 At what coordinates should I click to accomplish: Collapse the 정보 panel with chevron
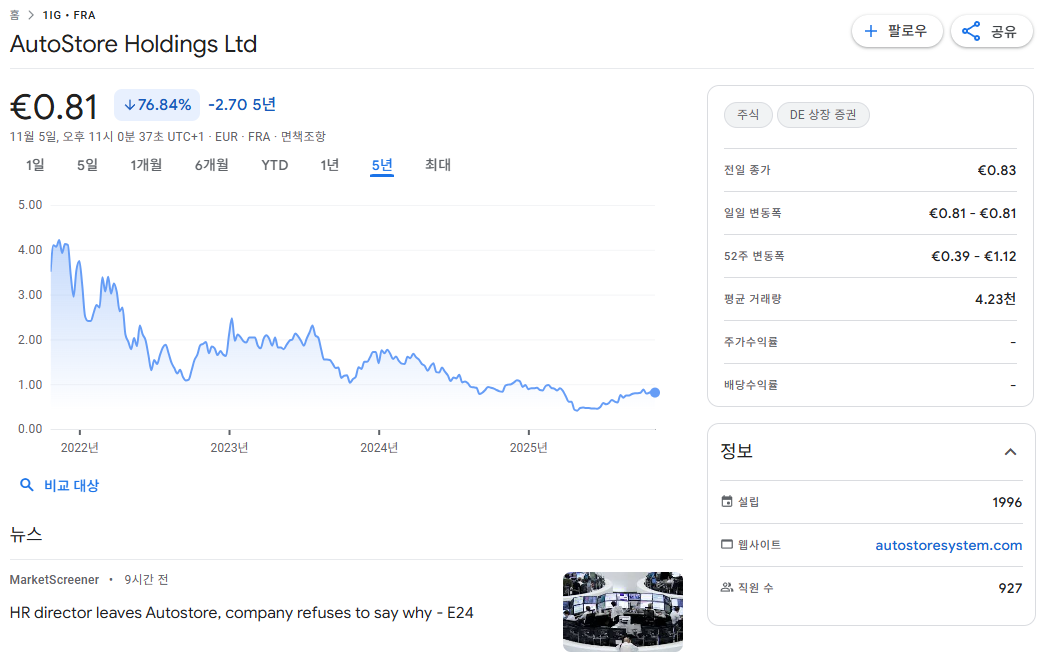1010,452
